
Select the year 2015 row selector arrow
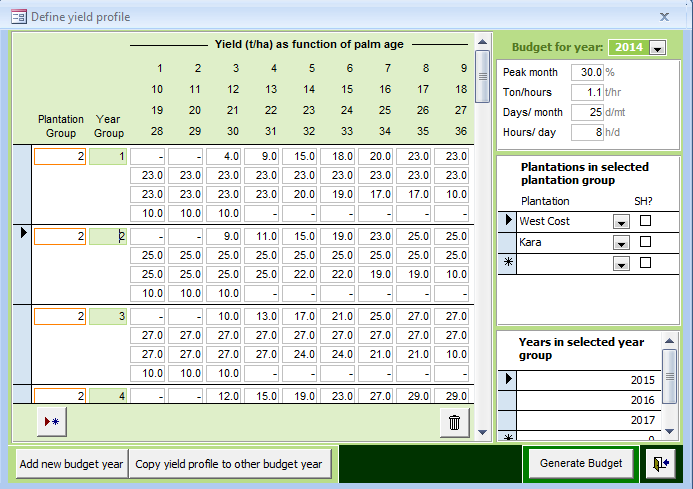tap(507, 379)
